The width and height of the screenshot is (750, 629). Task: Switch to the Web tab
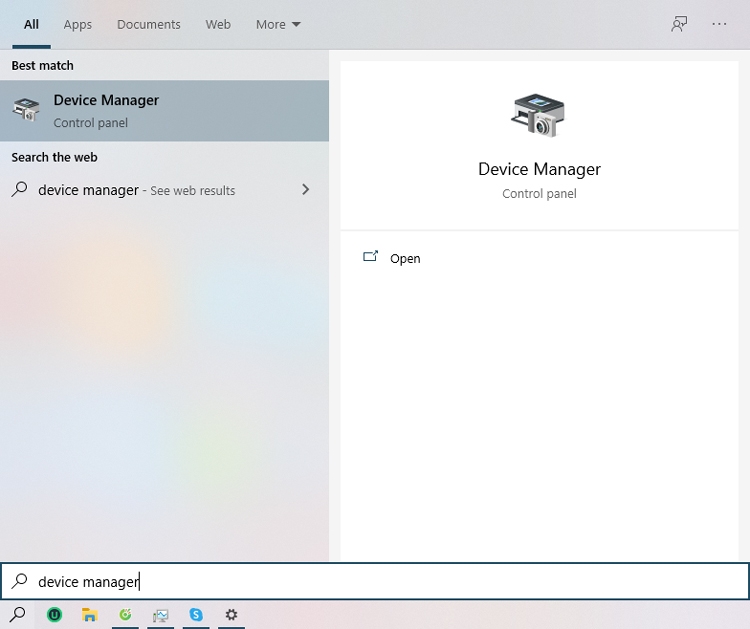[218, 24]
